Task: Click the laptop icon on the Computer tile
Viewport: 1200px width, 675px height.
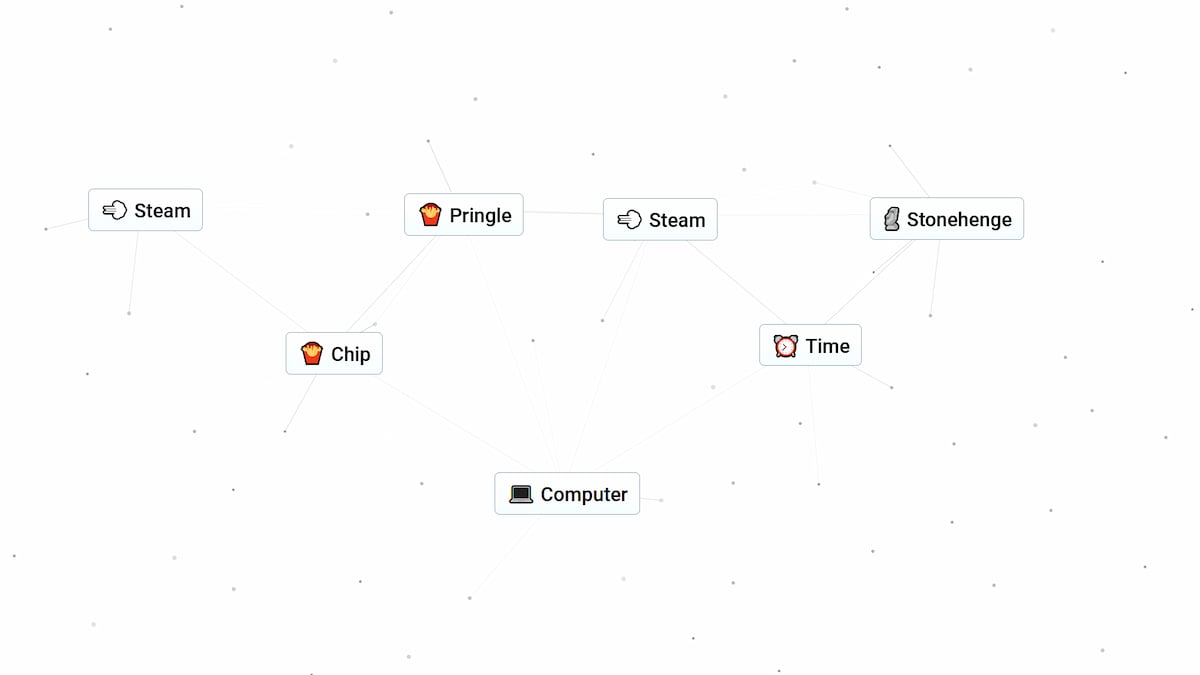Action: click(x=521, y=493)
